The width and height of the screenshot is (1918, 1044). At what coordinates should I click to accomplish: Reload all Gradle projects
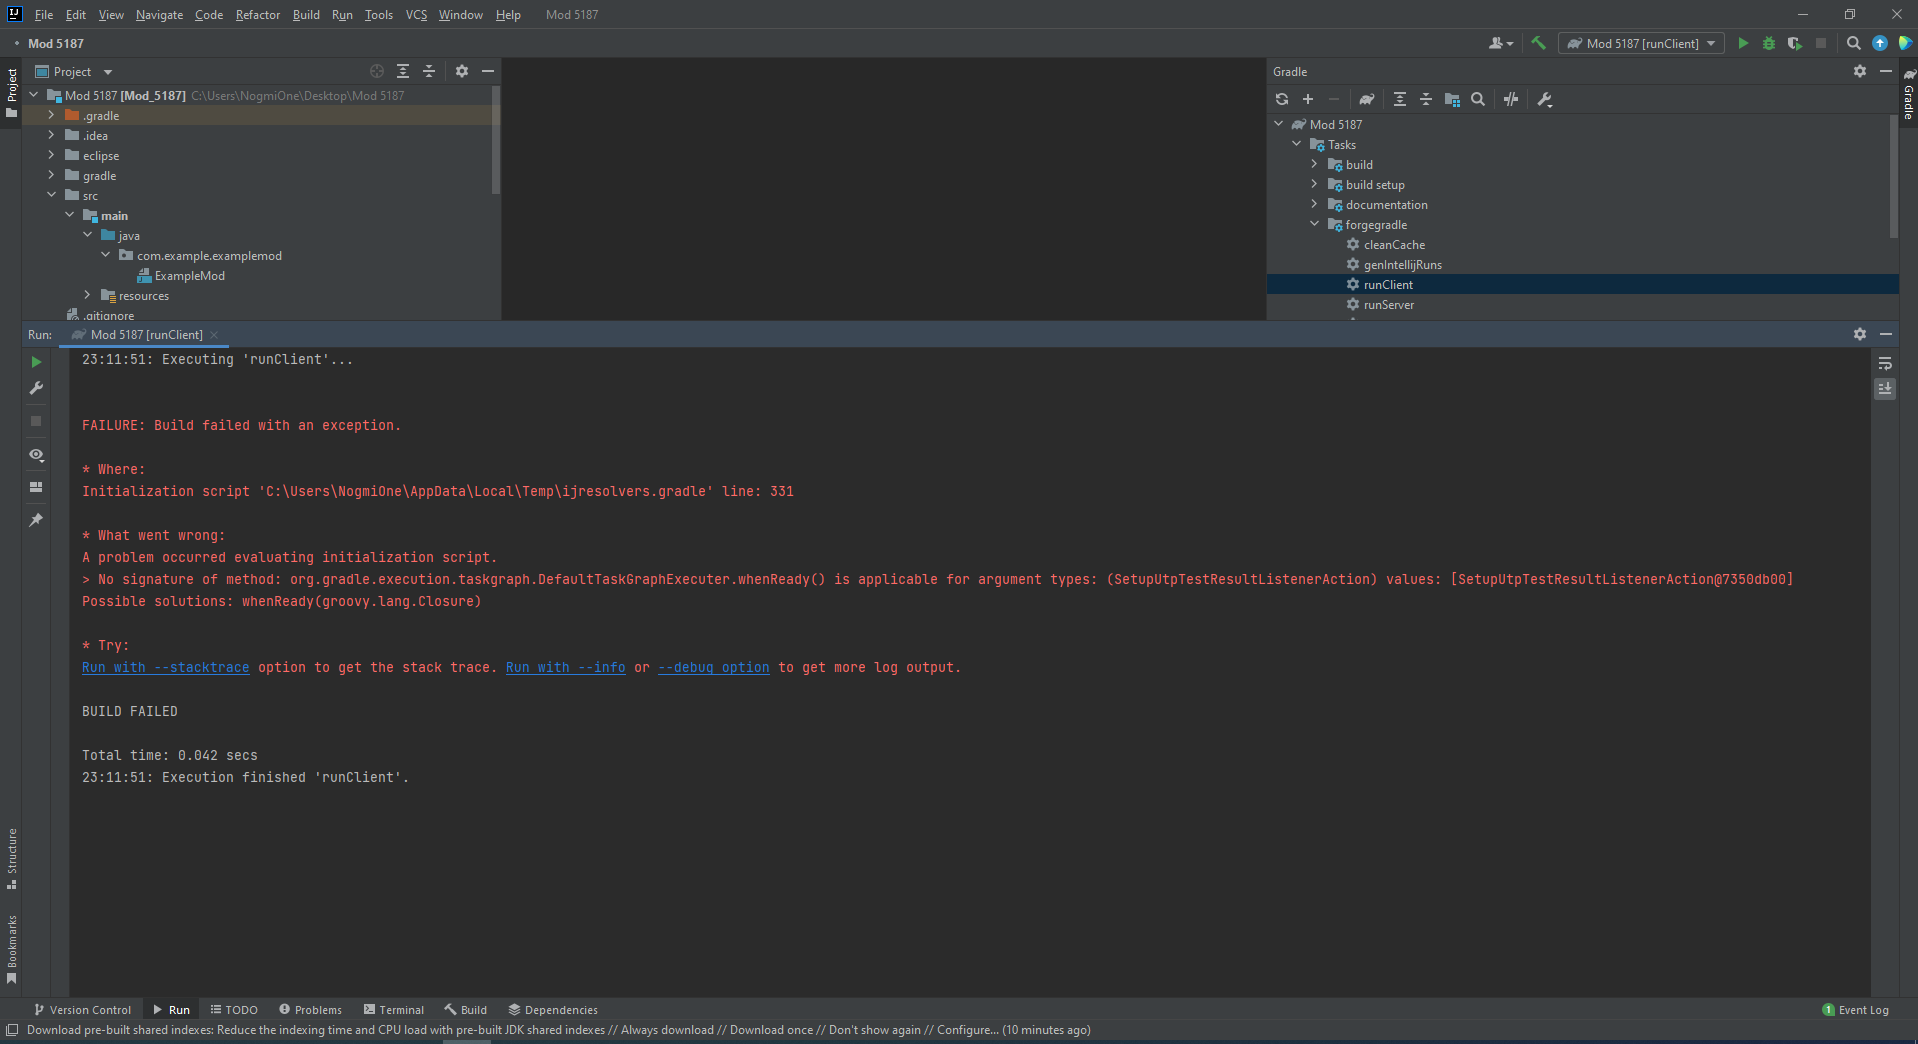coord(1282,99)
